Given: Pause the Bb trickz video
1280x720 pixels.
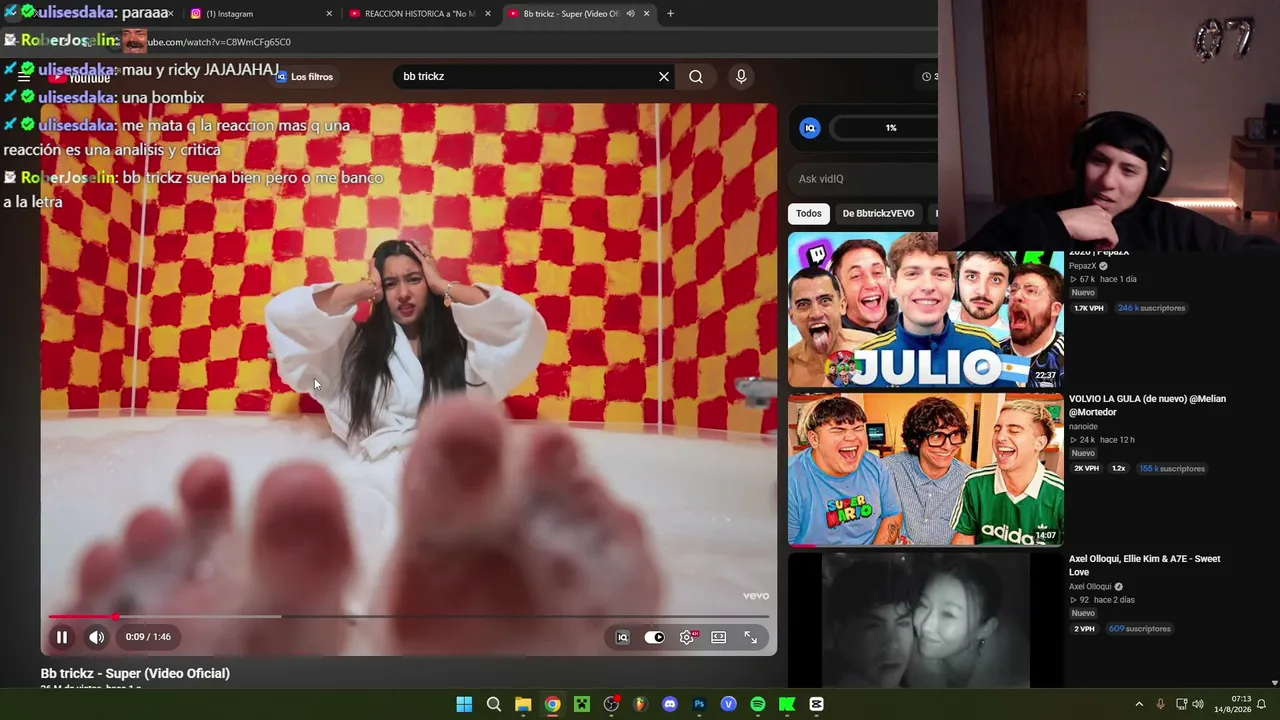Looking at the screenshot, I should coord(62,637).
